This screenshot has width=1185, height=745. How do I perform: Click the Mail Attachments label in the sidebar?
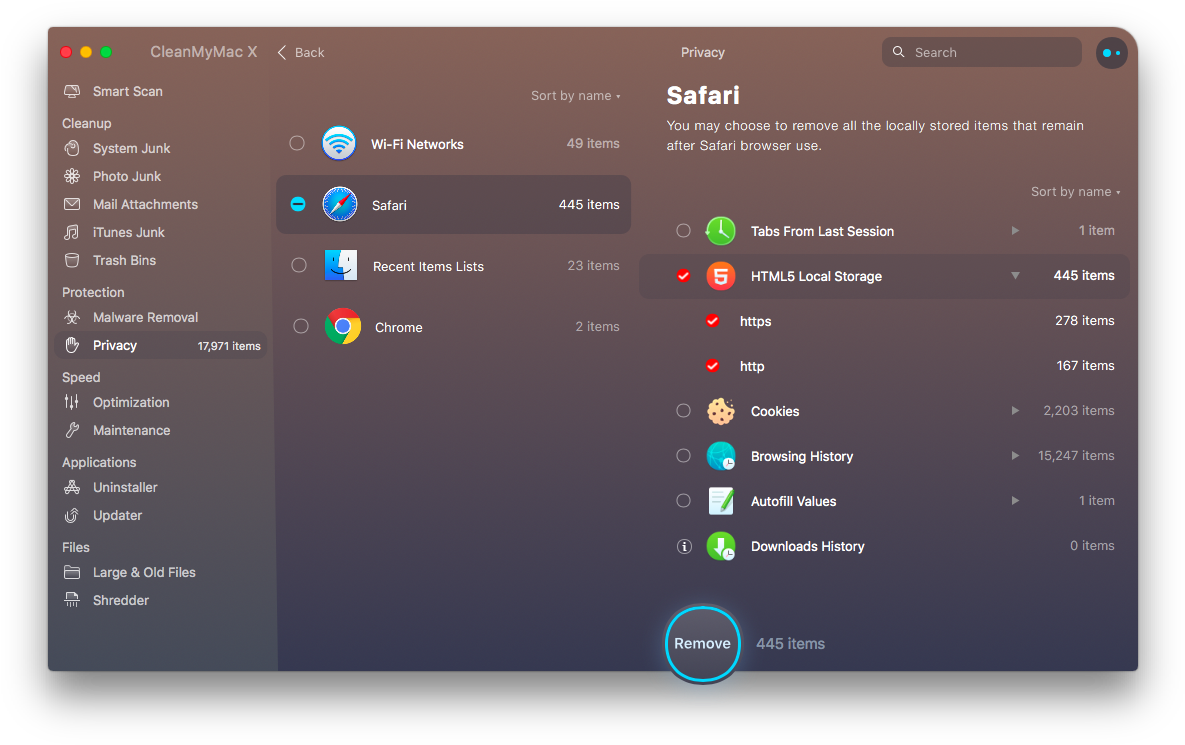tap(145, 204)
